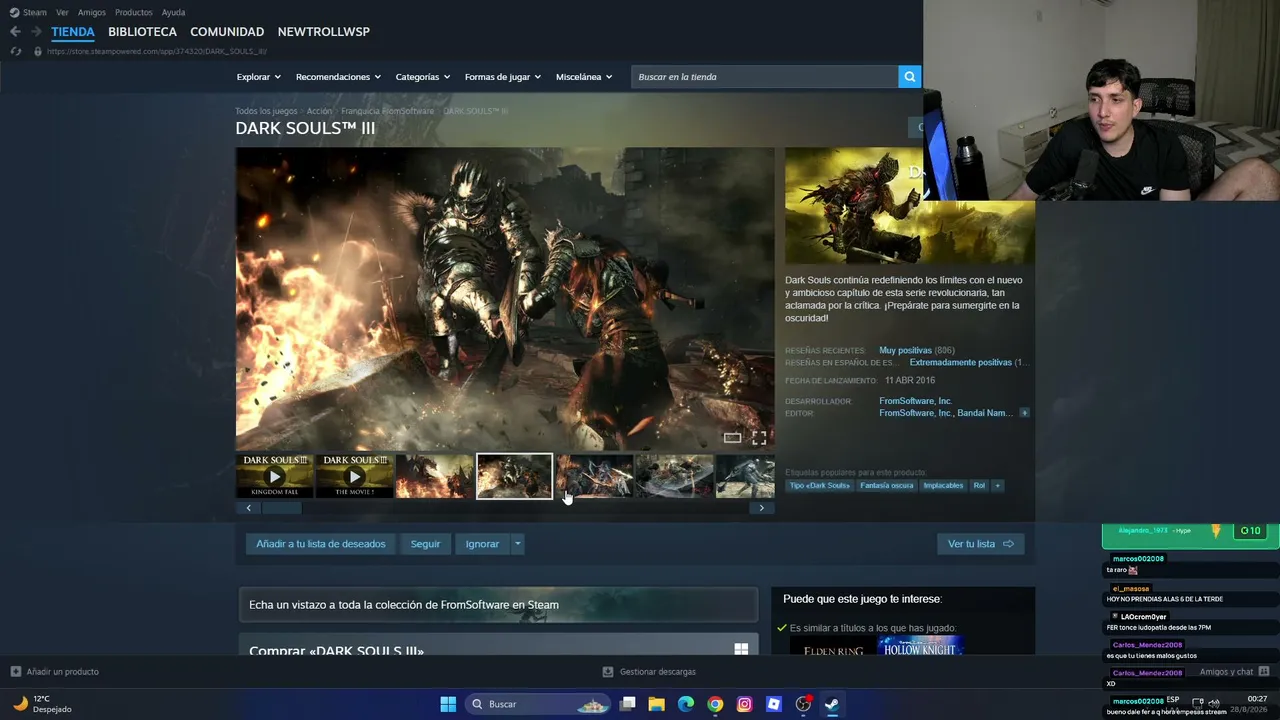This screenshot has height=720, width=1280.
Task: Open the FromSoftware collection banner
Action: pos(498,605)
